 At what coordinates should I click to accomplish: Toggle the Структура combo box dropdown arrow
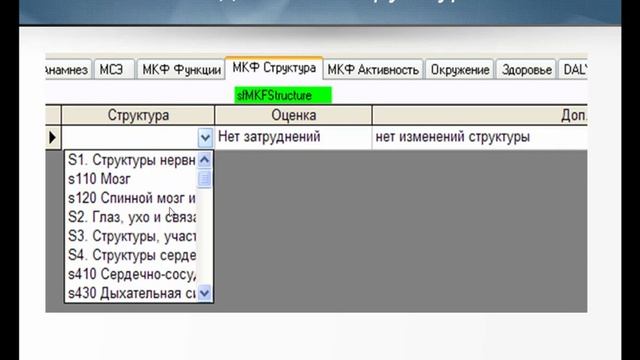[x=205, y=138]
